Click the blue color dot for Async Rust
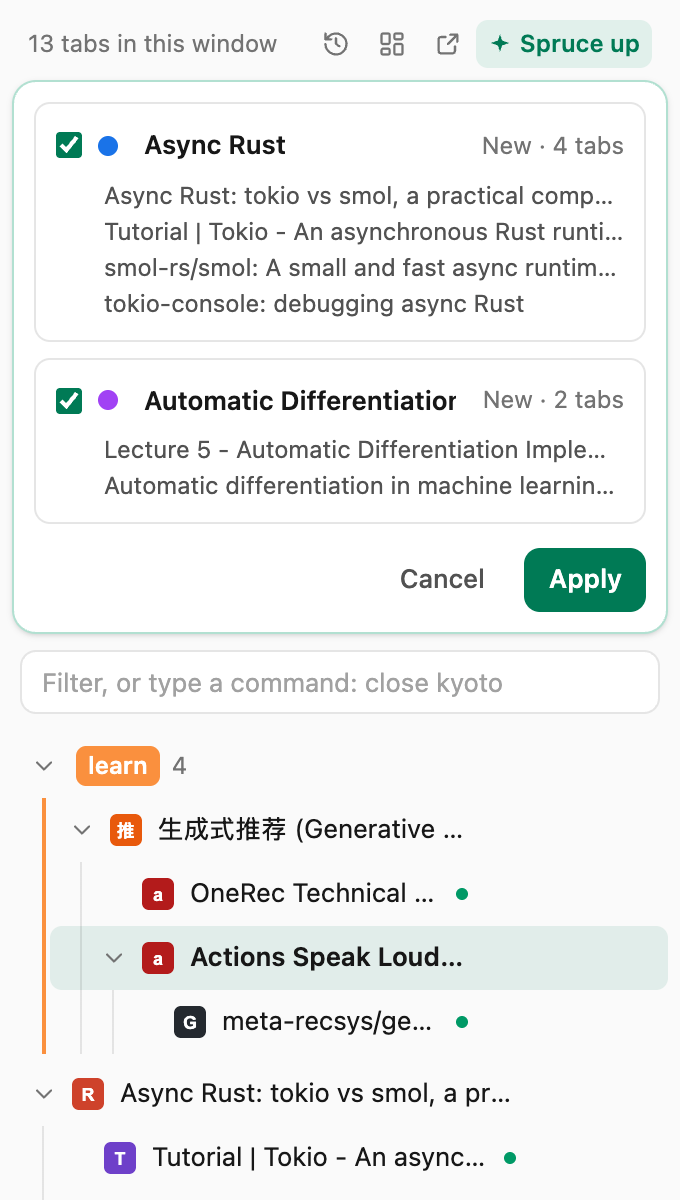 coord(108,146)
